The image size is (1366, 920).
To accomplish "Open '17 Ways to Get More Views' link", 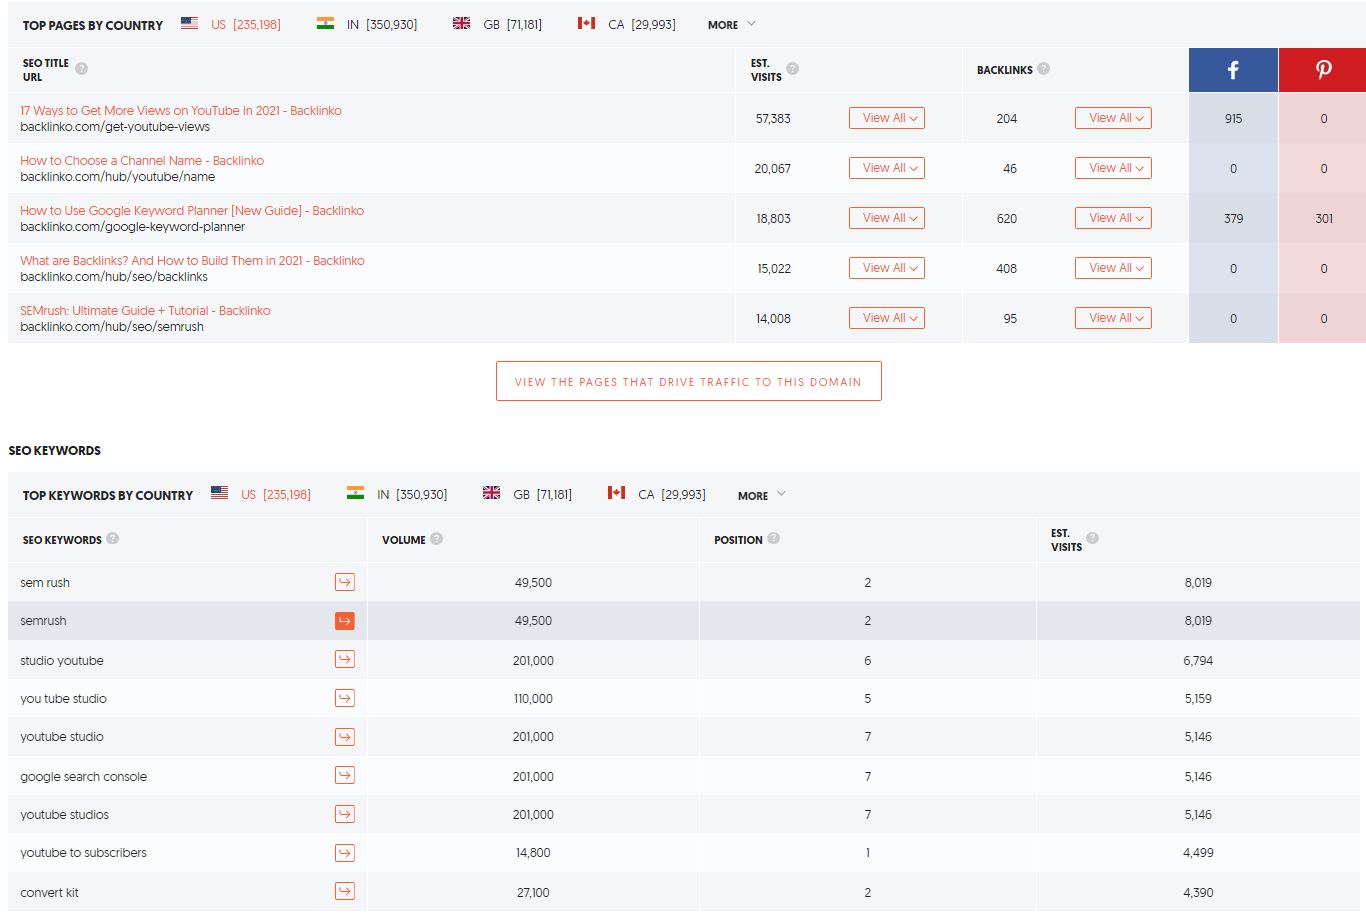I will click(x=181, y=111).
